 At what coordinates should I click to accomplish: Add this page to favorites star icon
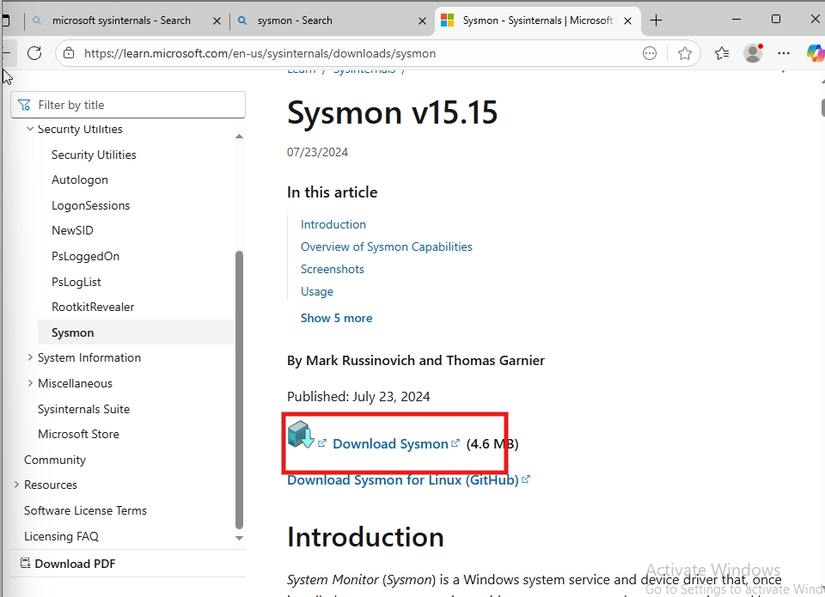coord(685,53)
